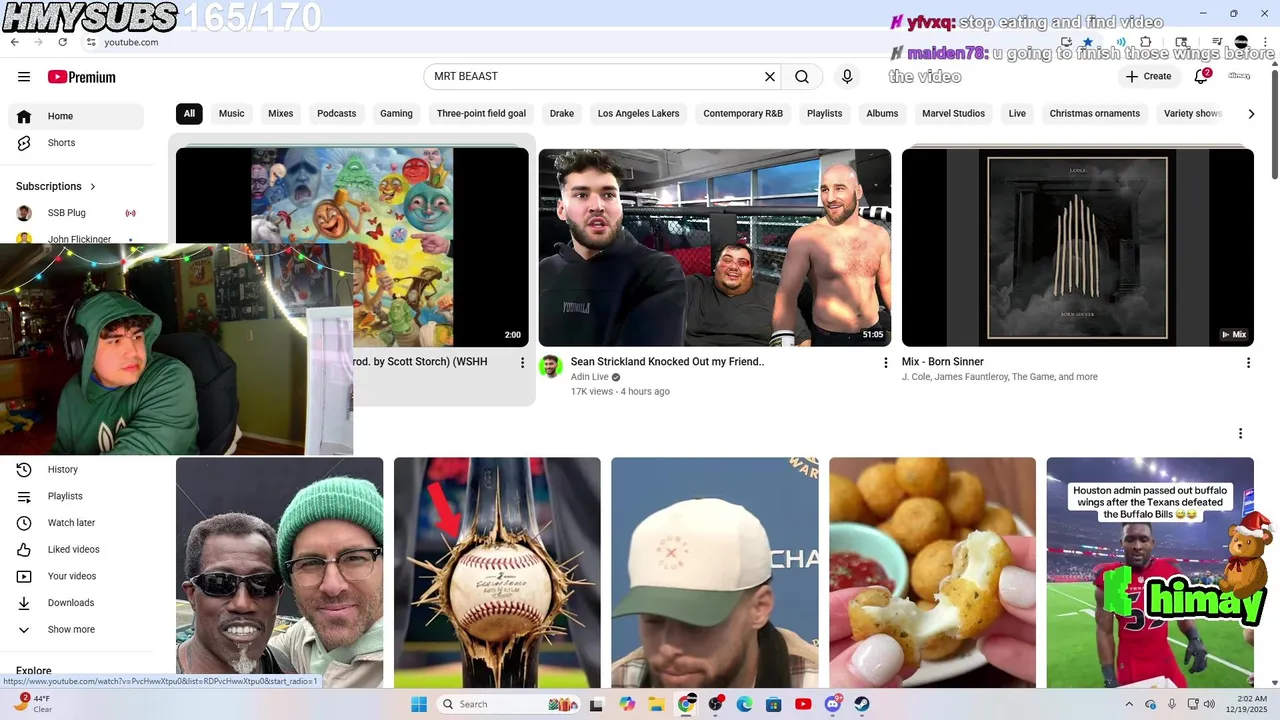The image size is (1280, 720).
Task: Show hidden system tray icons
Action: [x=1129, y=704]
